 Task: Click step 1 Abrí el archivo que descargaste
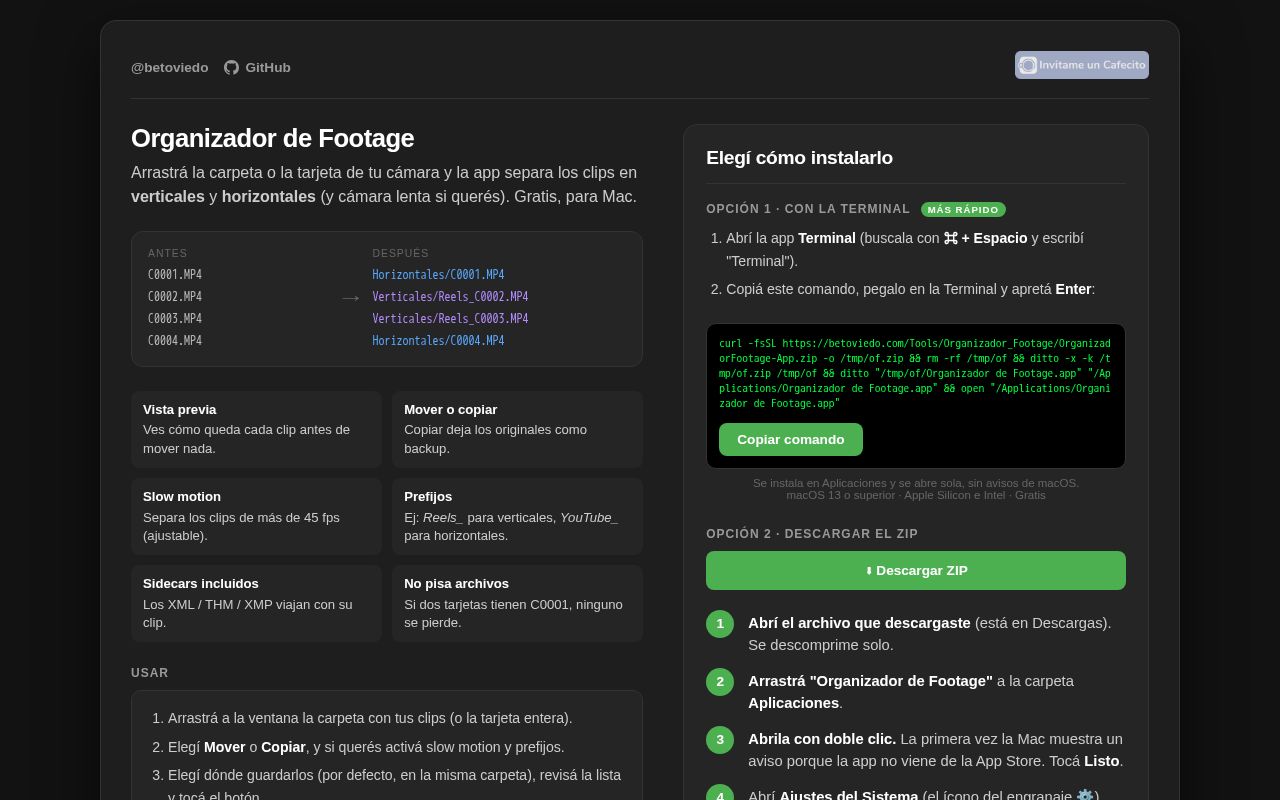pyautogui.click(x=859, y=623)
